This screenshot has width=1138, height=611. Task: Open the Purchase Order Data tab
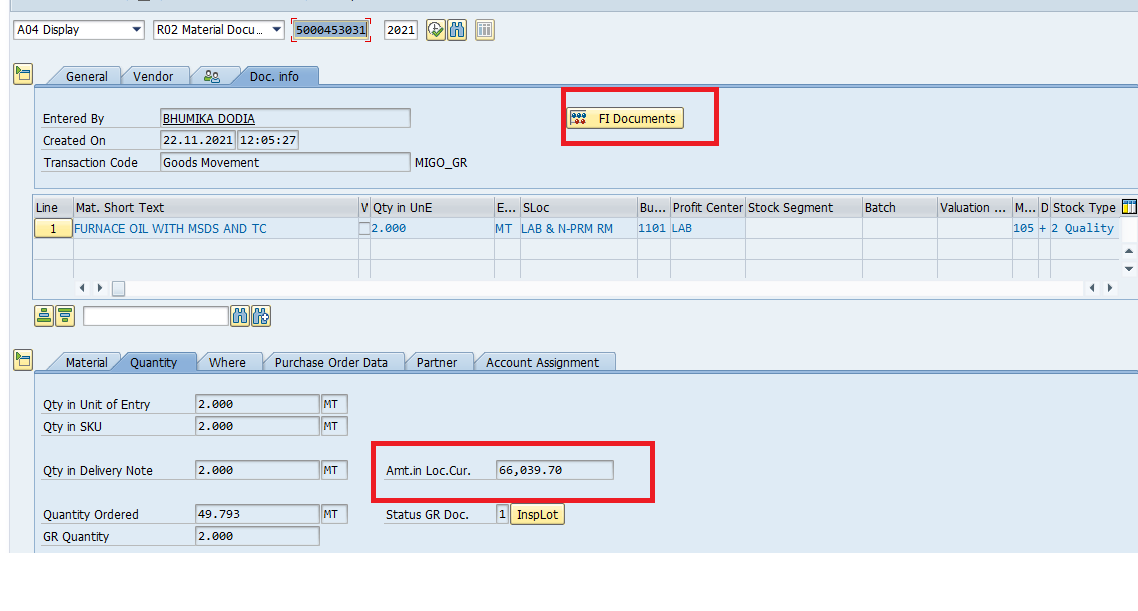pyautogui.click(x=331, y=362)
